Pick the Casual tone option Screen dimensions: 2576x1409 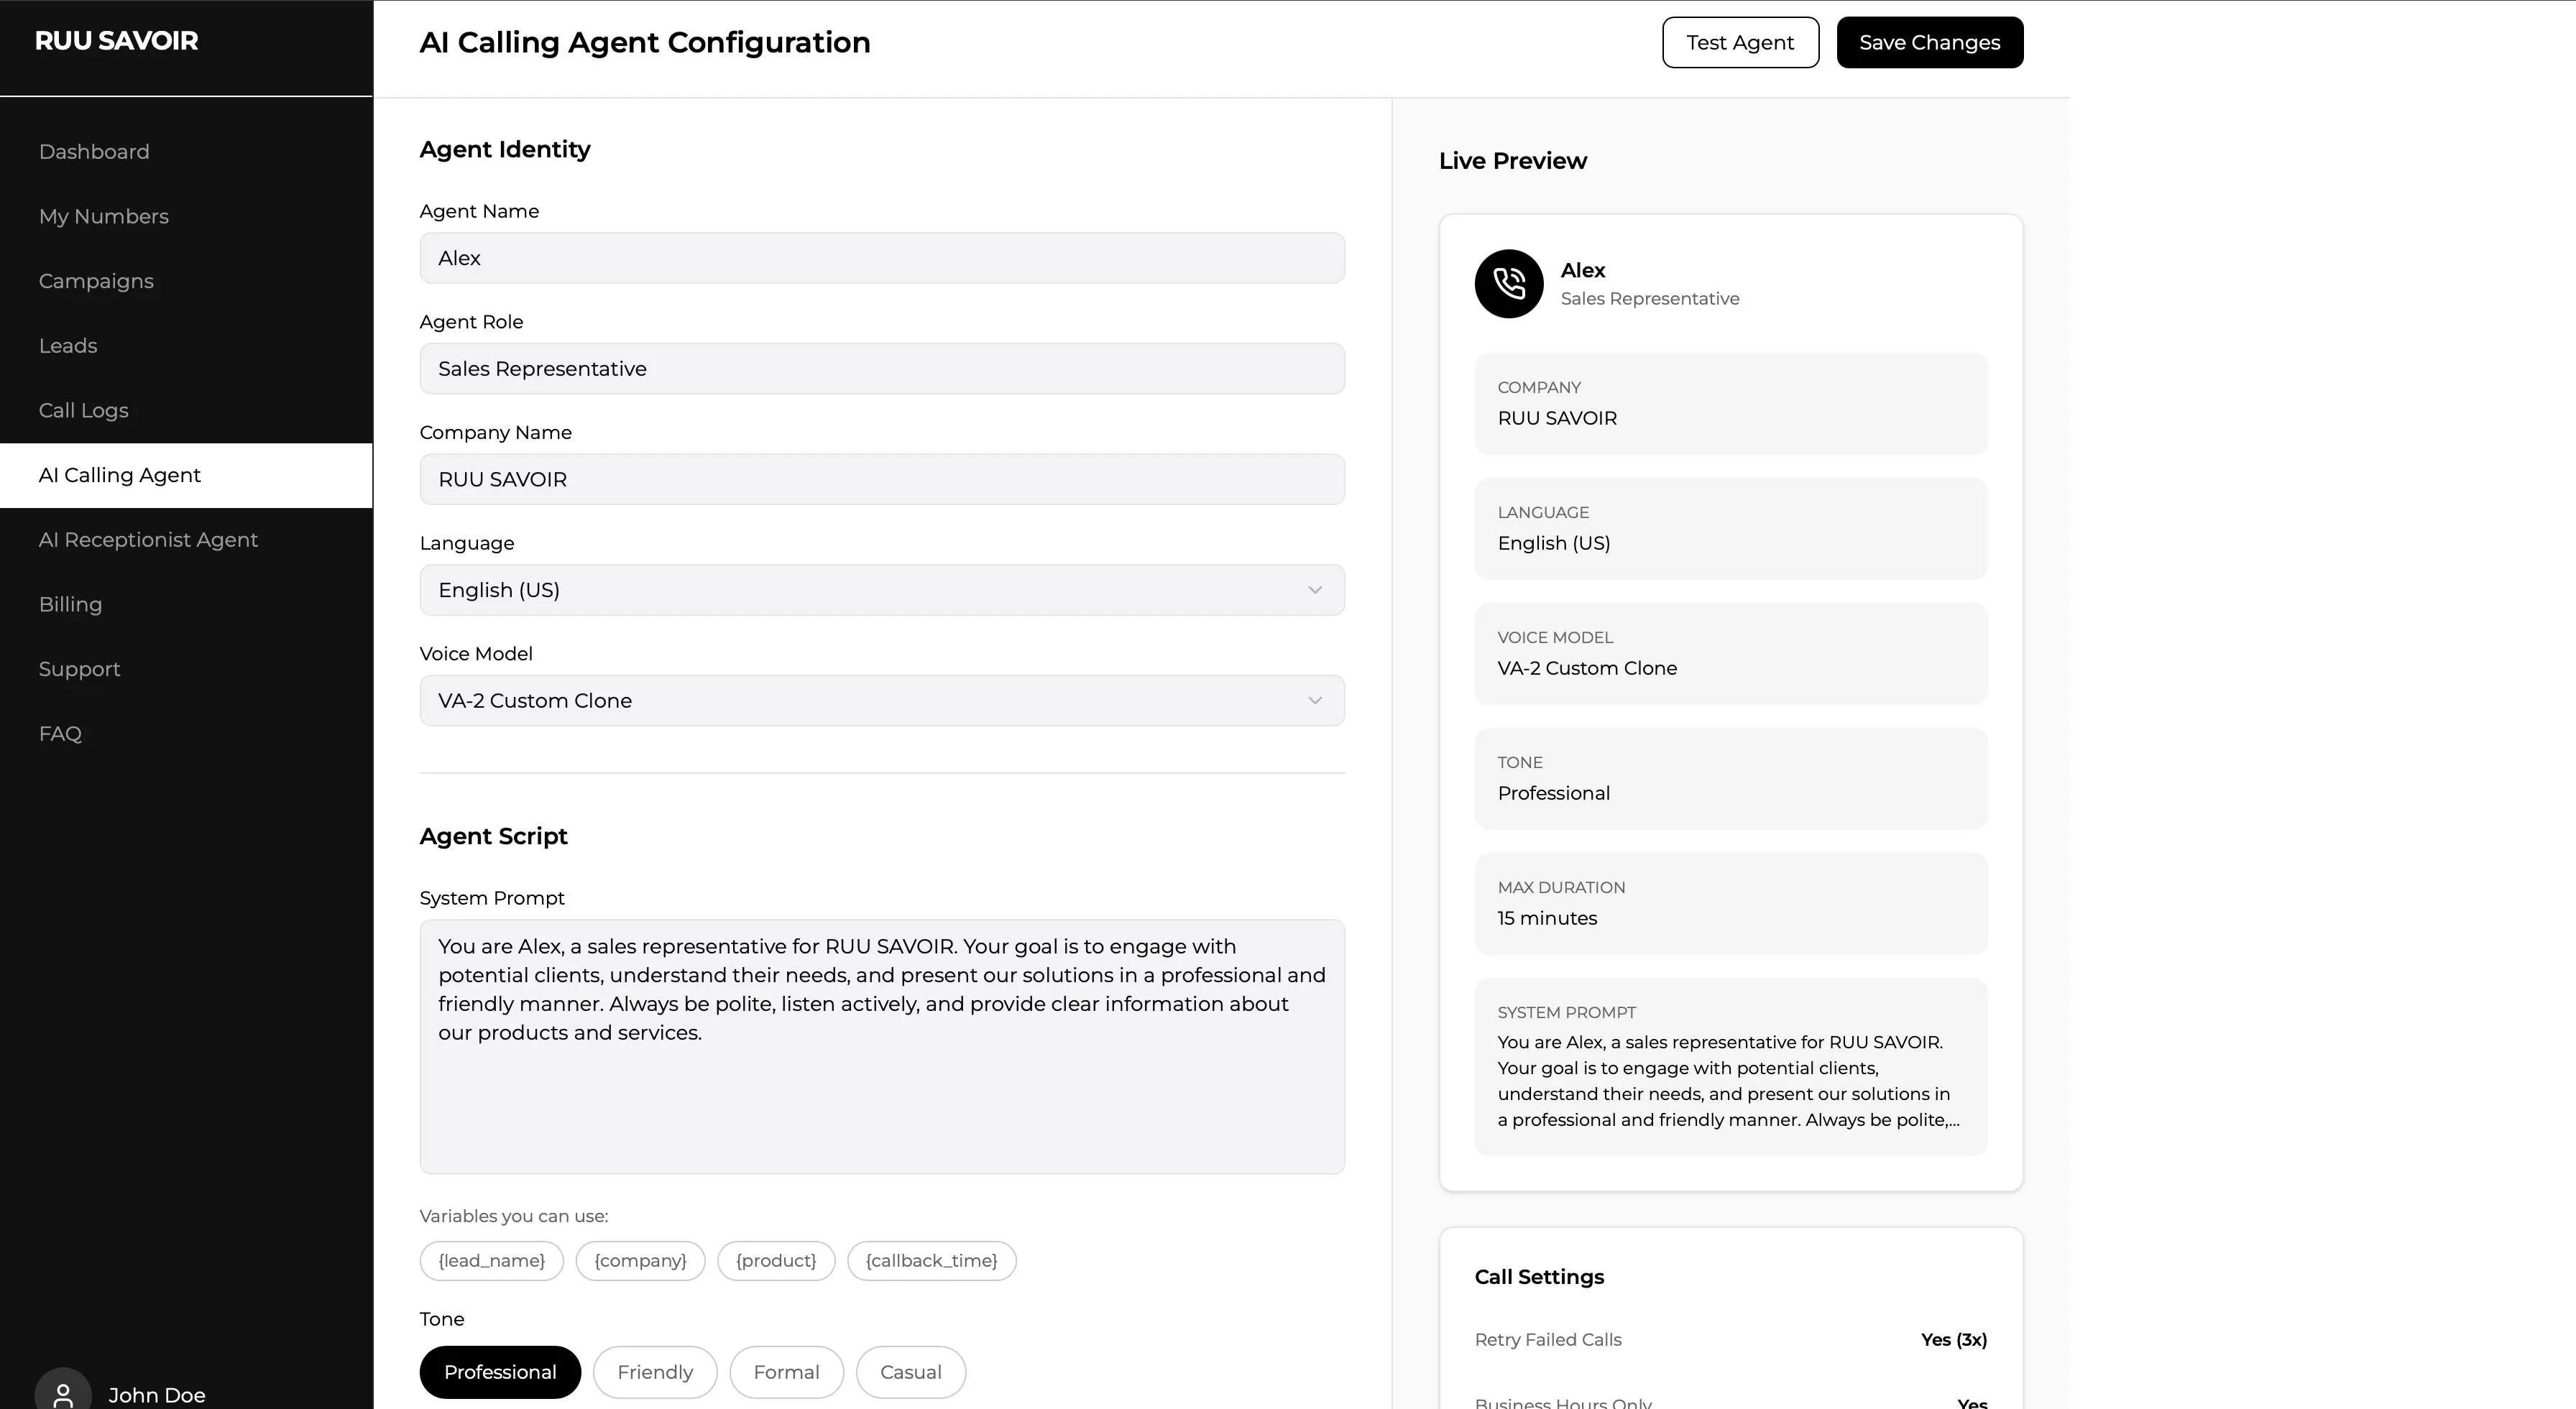coord(911,1372)
